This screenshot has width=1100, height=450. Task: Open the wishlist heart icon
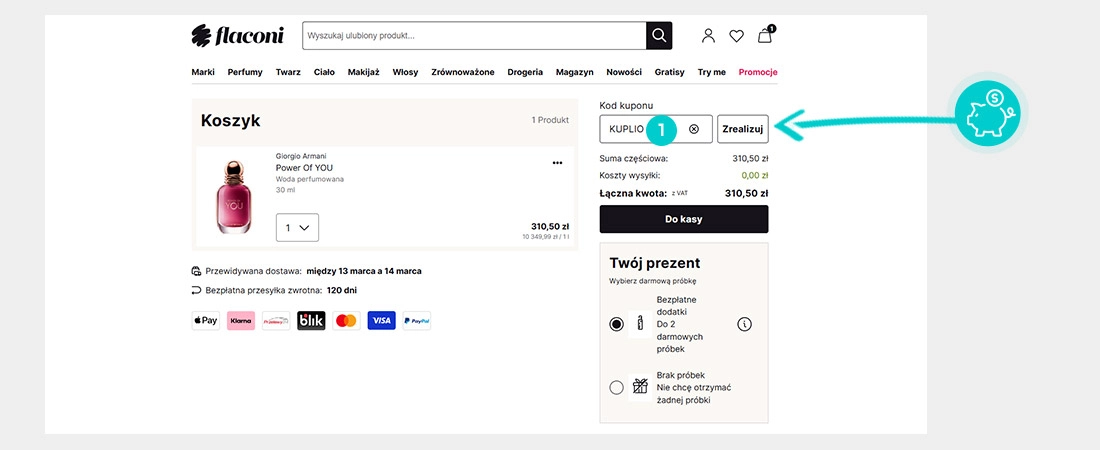736,36
